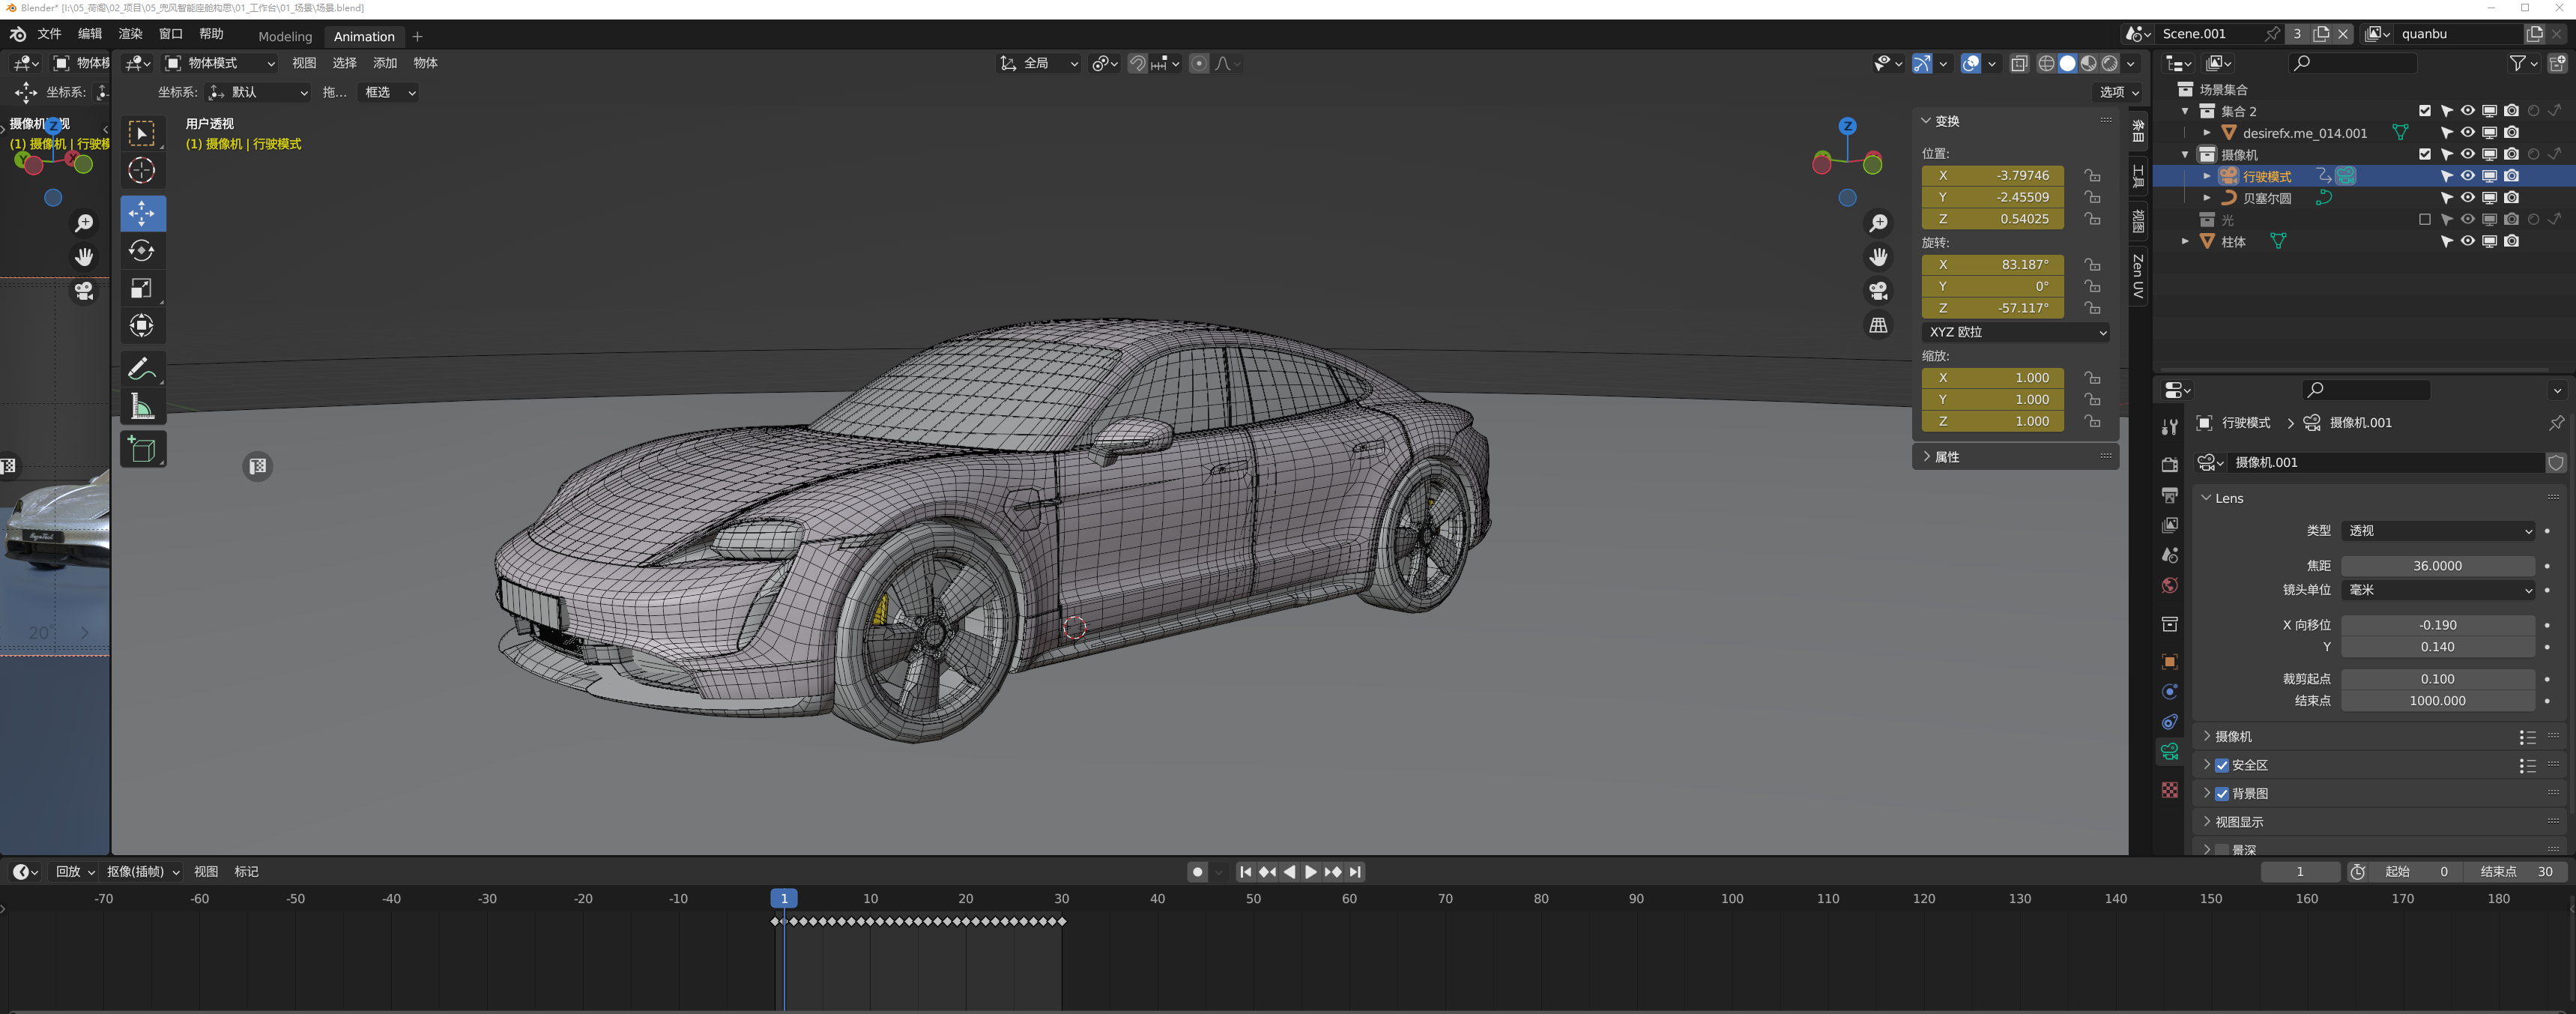The image size is (2576, 1014).
Task: Open the 类型 透视 lens type dropdown
Action: [x=2437, y=531]
